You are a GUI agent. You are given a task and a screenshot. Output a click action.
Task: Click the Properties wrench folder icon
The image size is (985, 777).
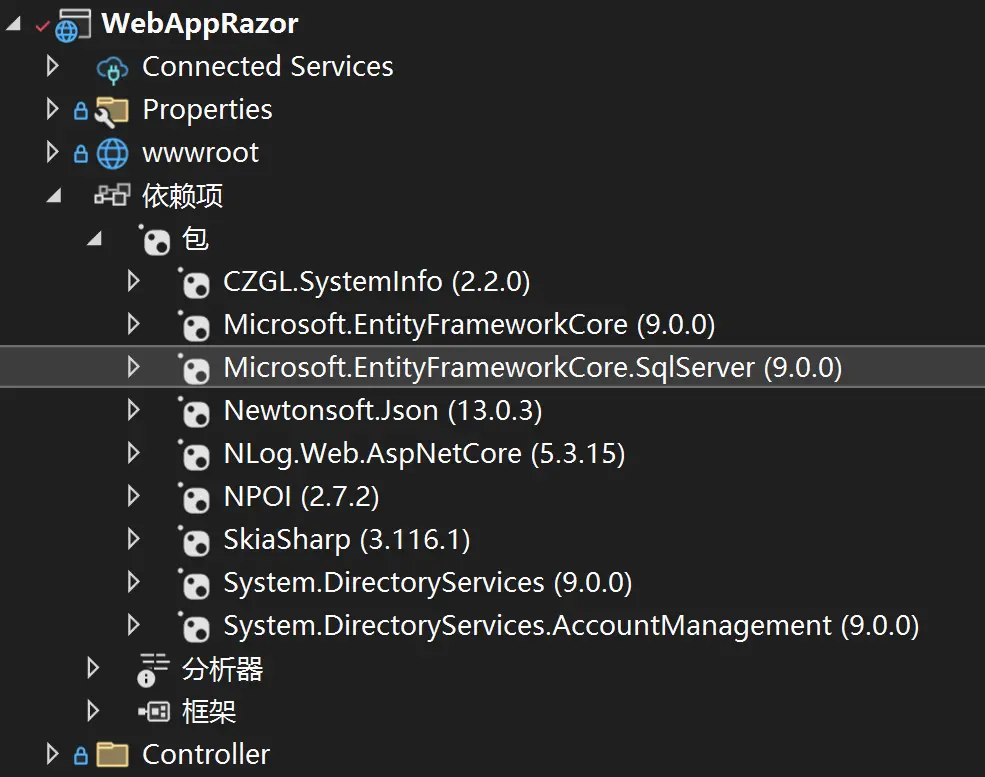tap(111, 112)
